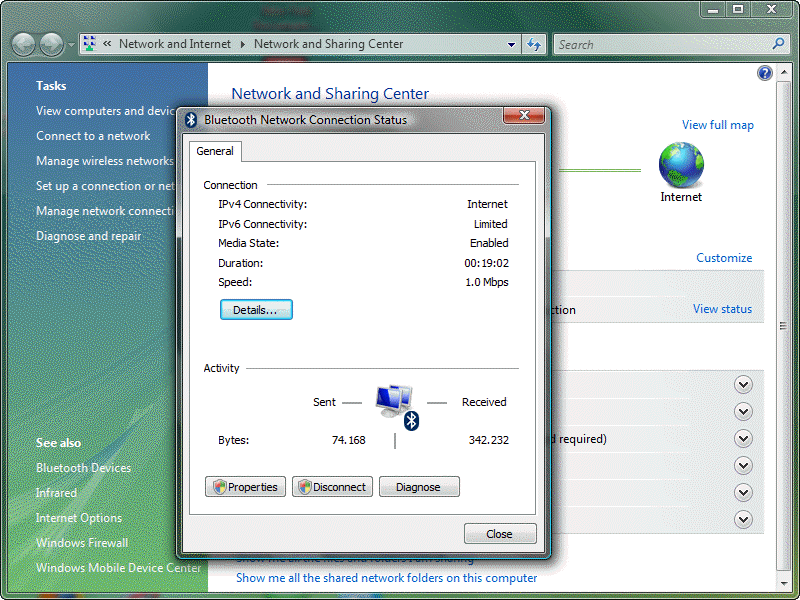Click the back navigation arrow

pyautogui.click(x=23, y=44)
